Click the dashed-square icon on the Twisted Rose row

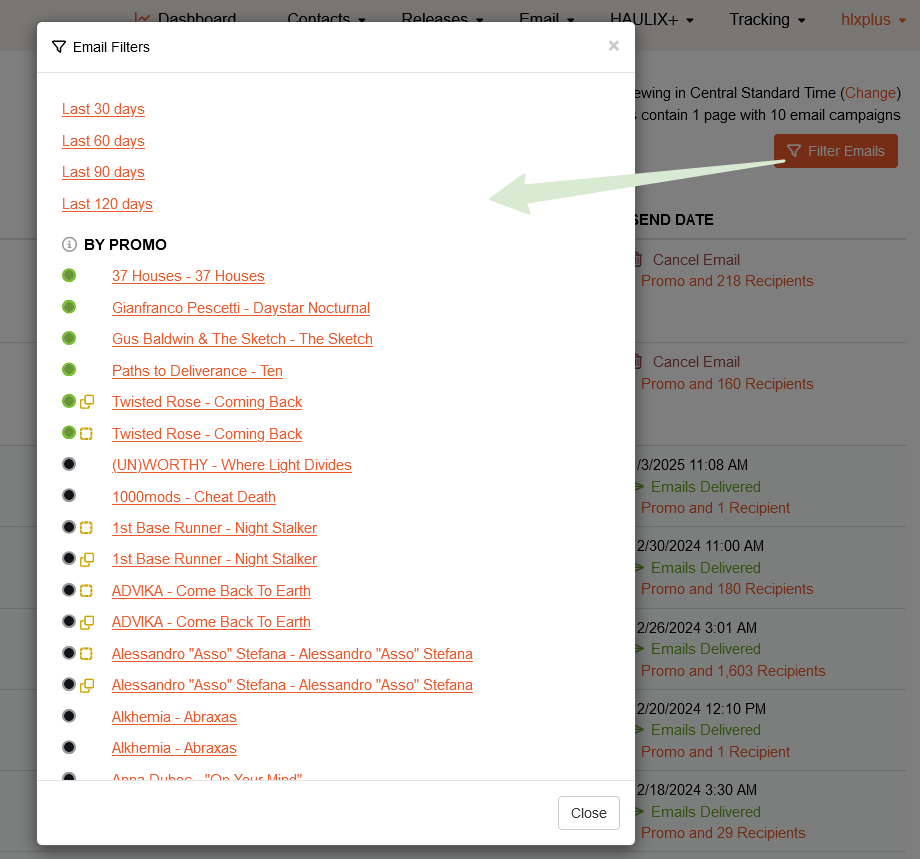(86, 434)
